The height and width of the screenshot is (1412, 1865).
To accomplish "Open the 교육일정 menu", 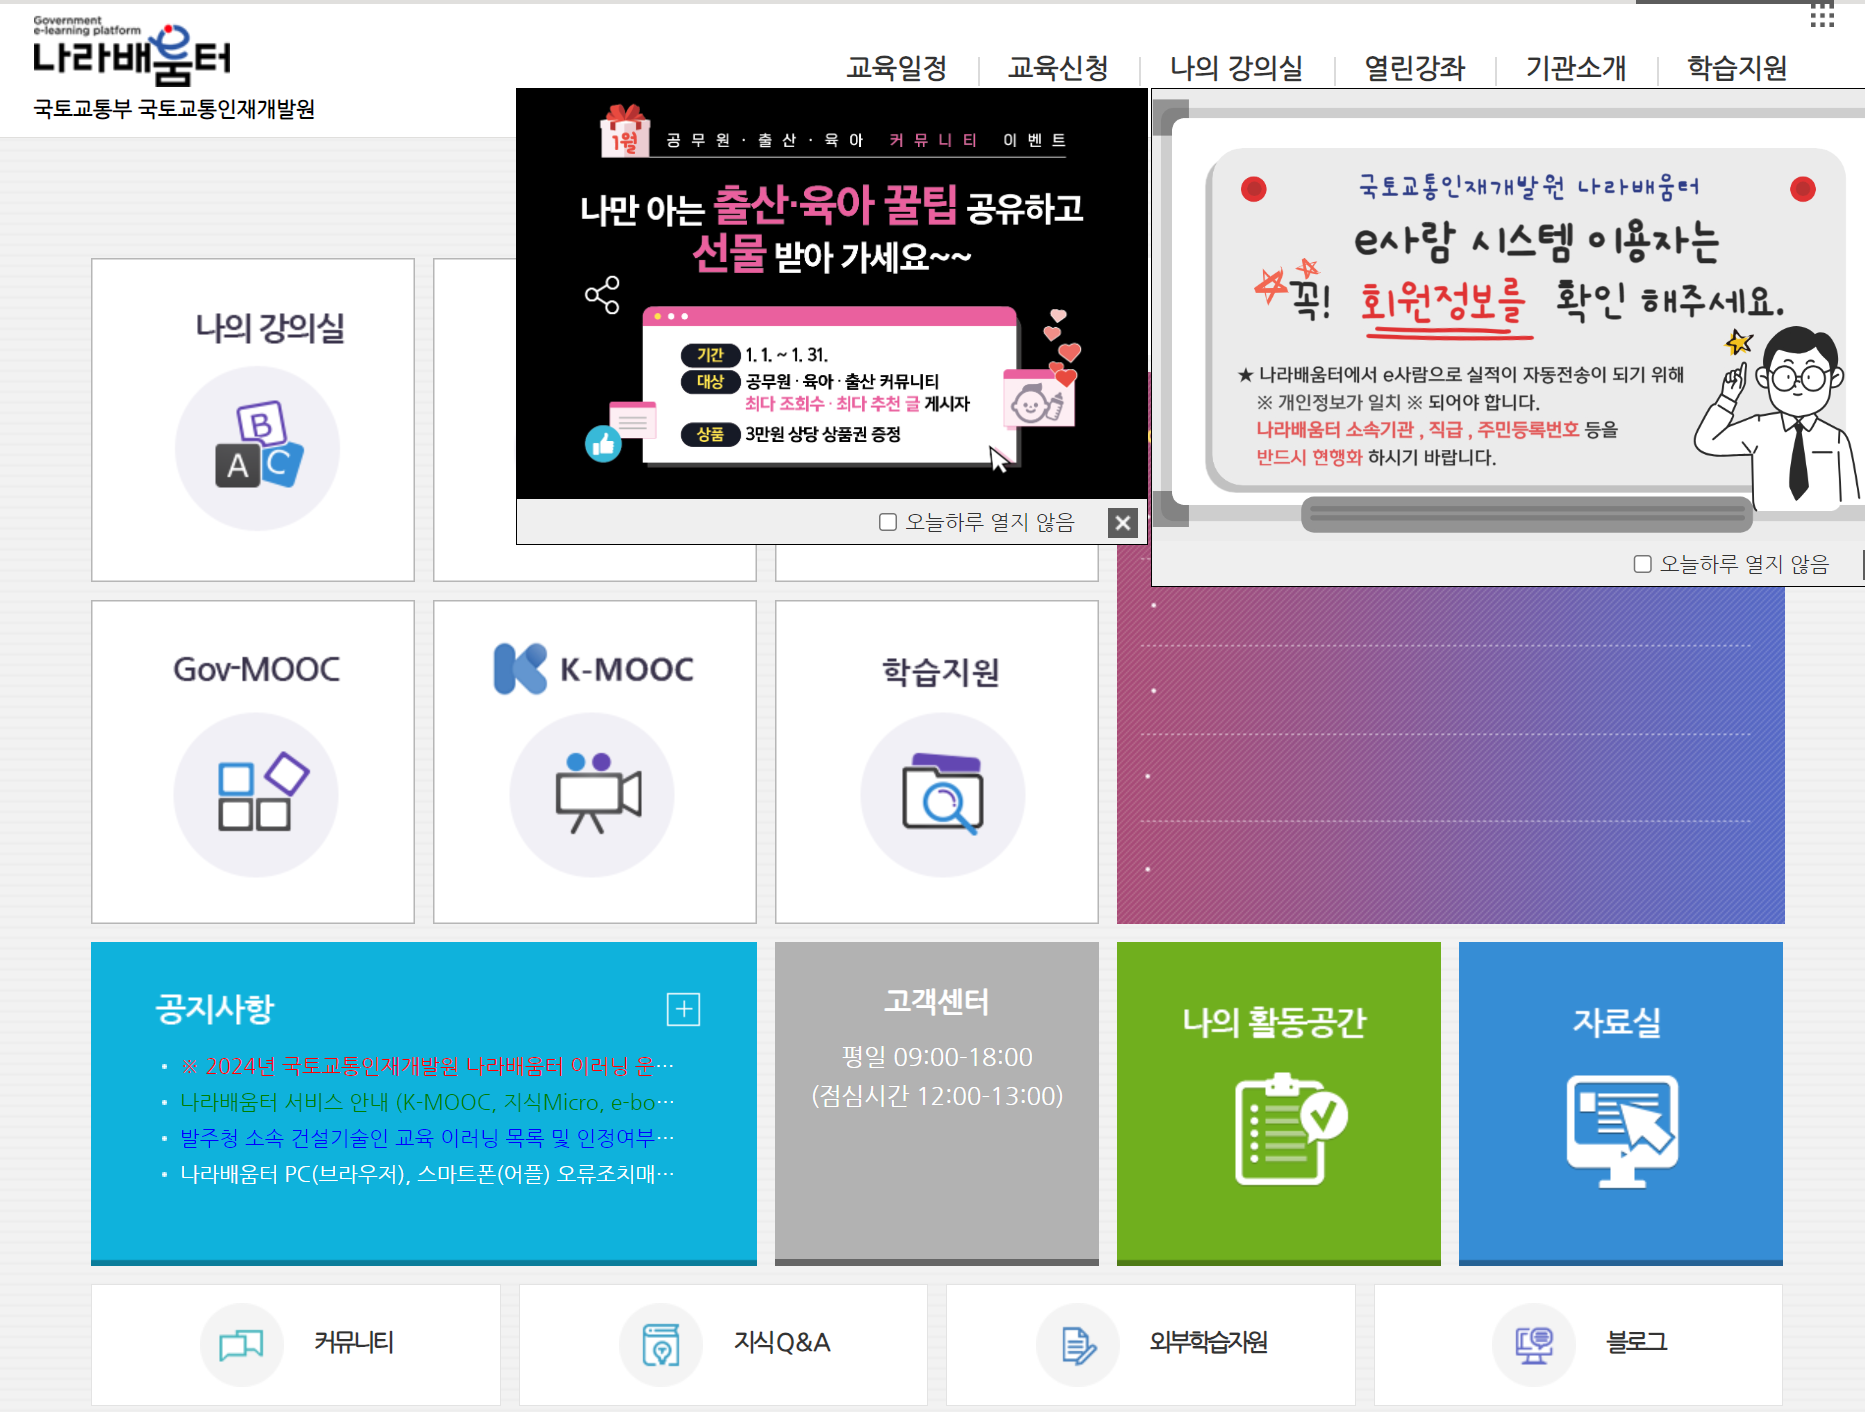I will 897,68.
